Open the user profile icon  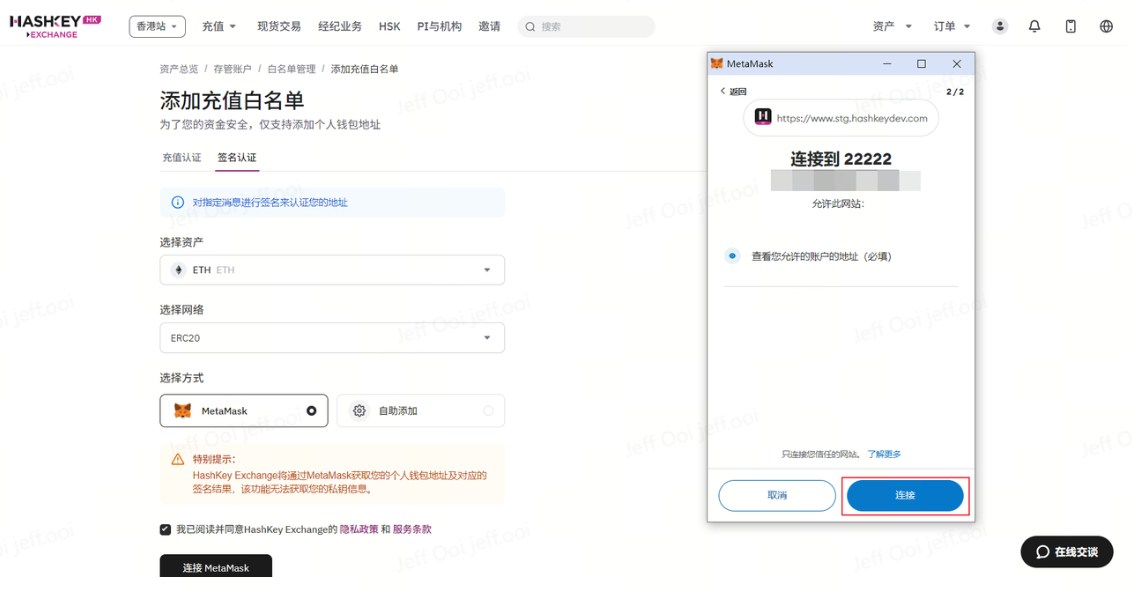point(1000,26)
